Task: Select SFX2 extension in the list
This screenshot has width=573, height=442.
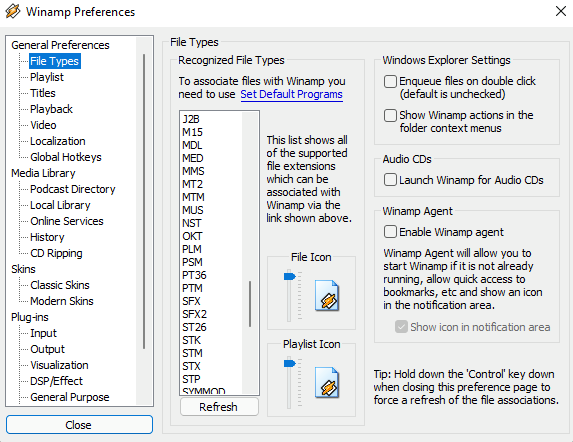Action: (x=194, y=314)
